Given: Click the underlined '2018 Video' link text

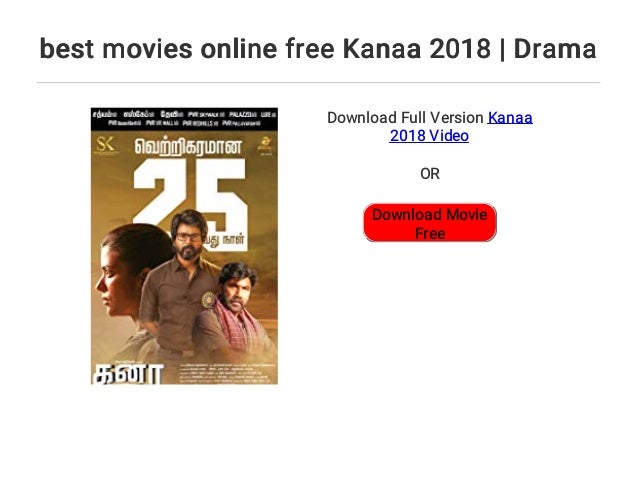Looking at the screenshot, I should click(x=429, y=136).
